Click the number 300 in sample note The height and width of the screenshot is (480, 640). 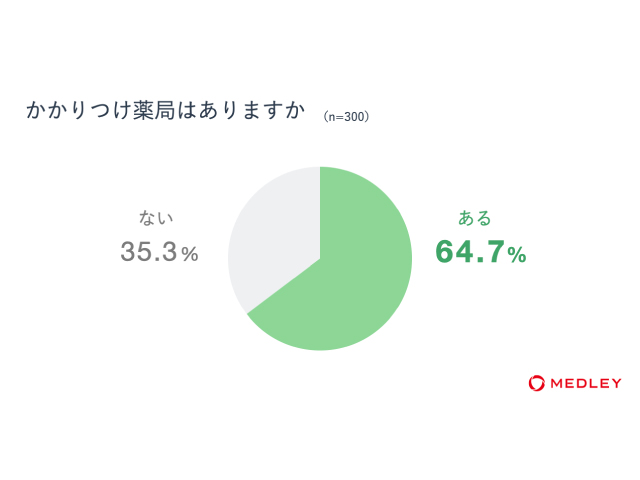coord(354,117)
